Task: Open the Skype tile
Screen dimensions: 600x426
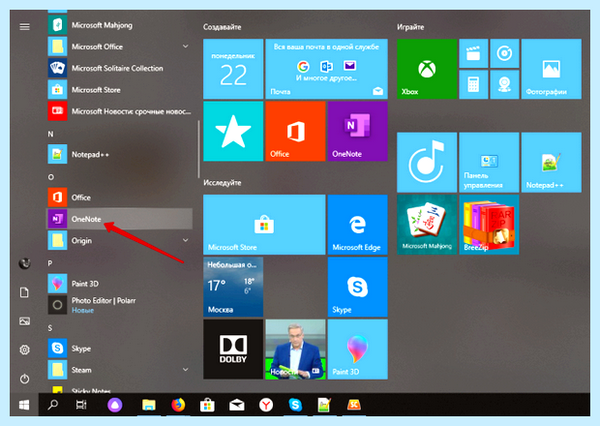Action: 357,287
